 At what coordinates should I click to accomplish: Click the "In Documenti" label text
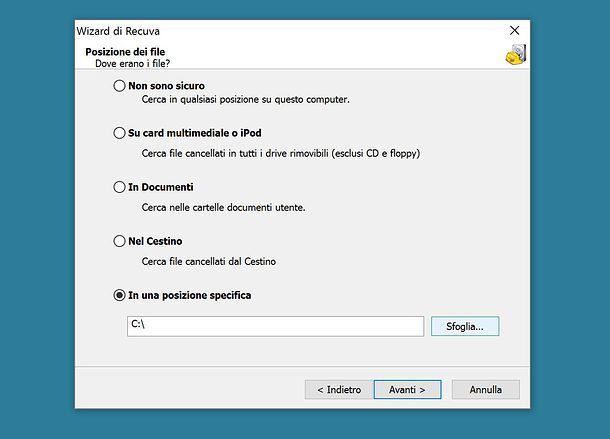click(x=161, y=187)
